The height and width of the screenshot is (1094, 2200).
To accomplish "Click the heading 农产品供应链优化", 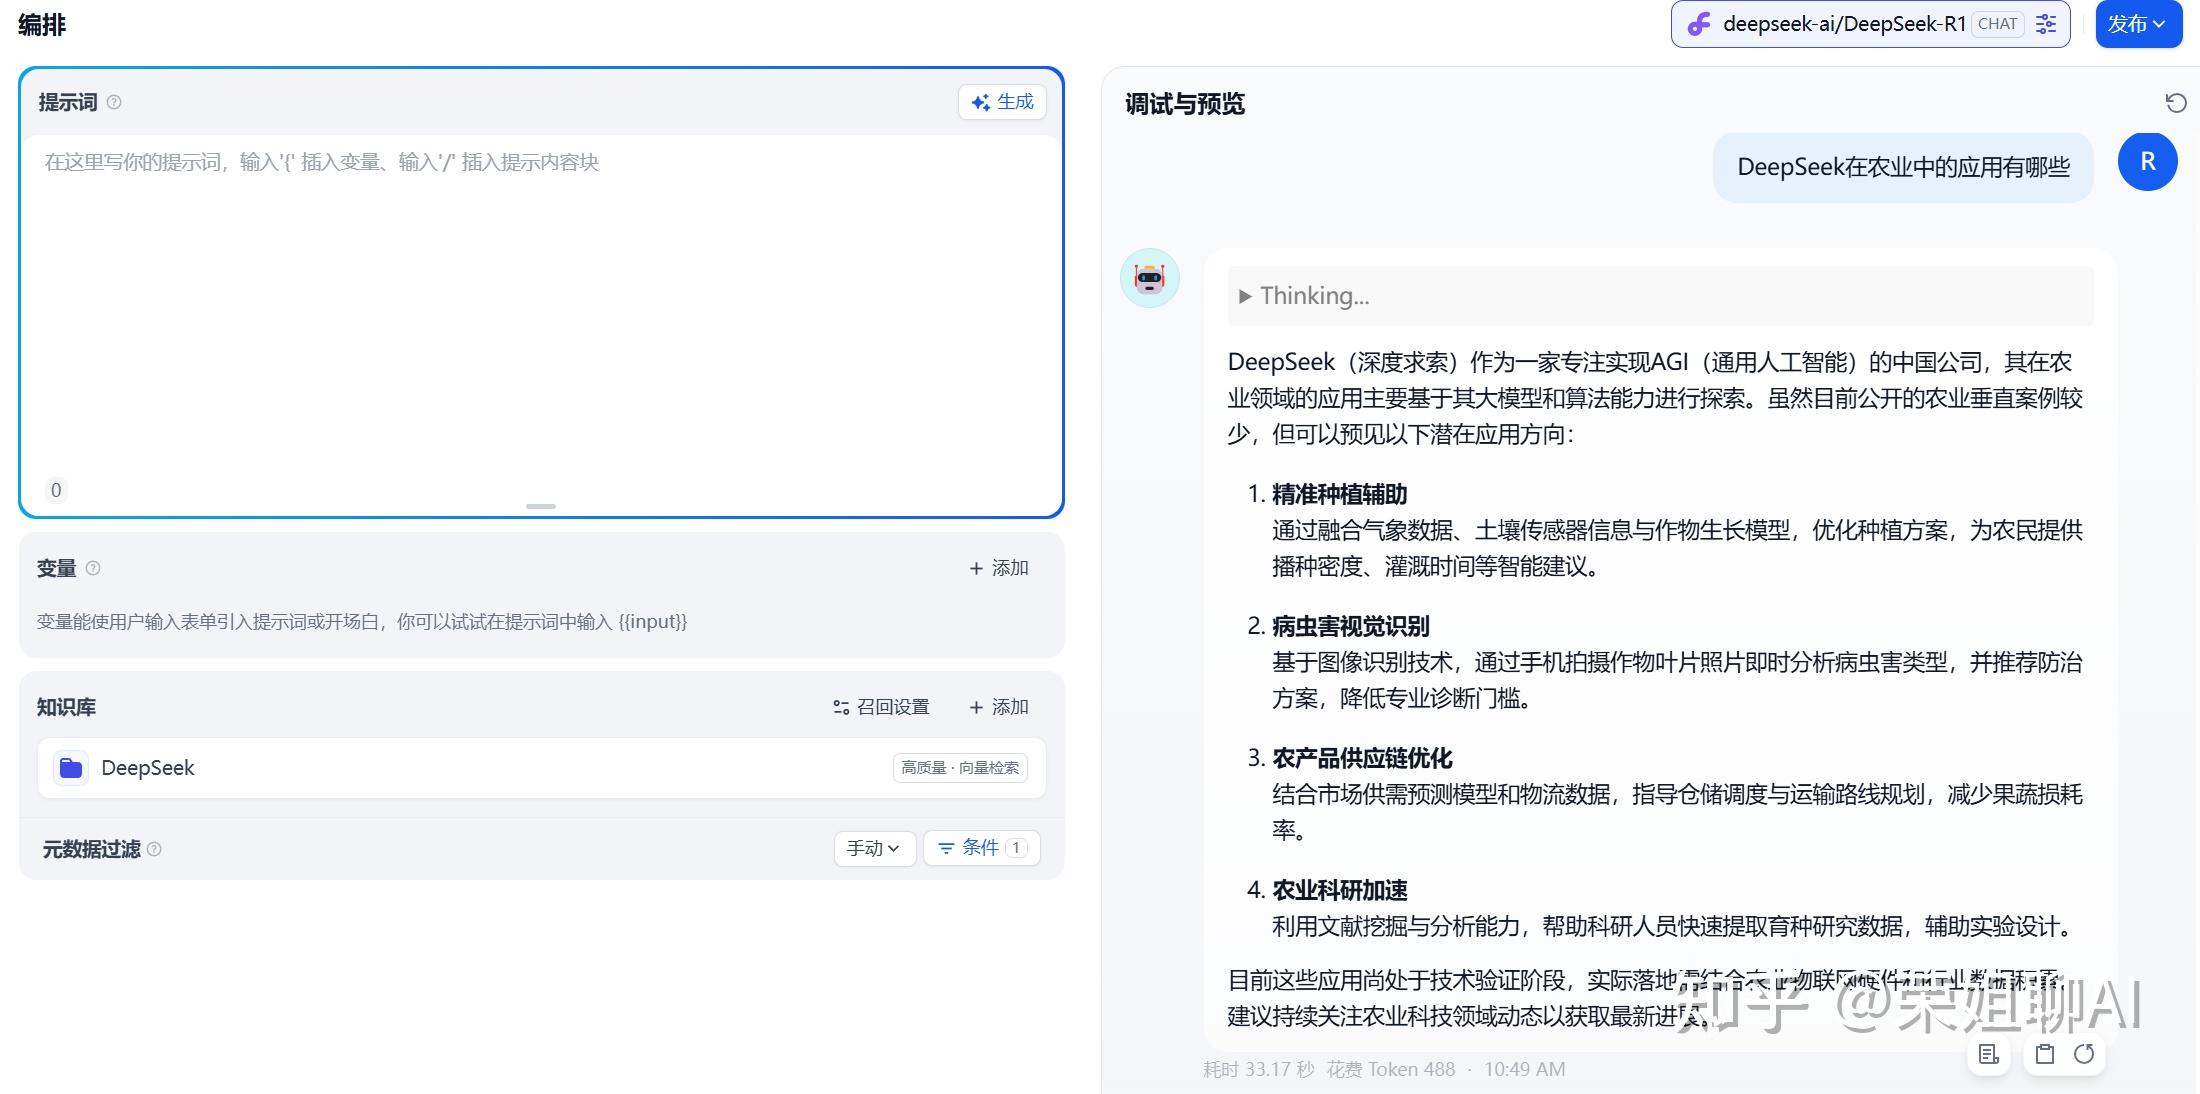I will (x=1361, y=758).
